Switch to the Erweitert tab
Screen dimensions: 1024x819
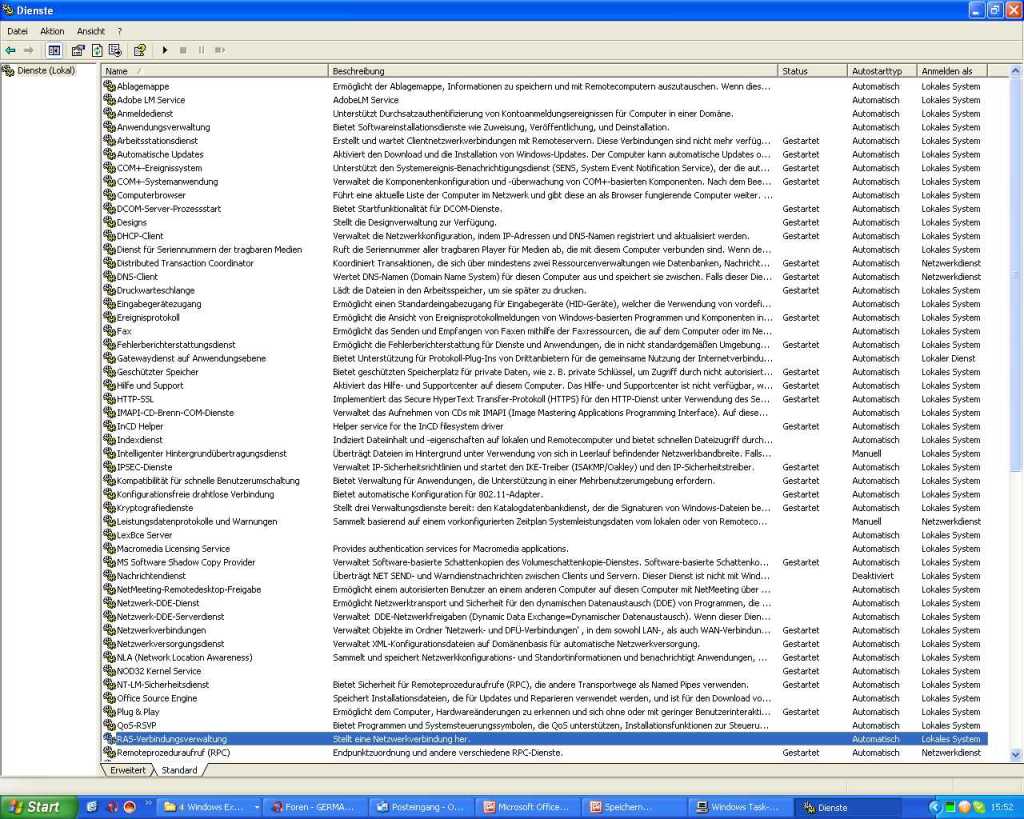[x=128, y=770]
